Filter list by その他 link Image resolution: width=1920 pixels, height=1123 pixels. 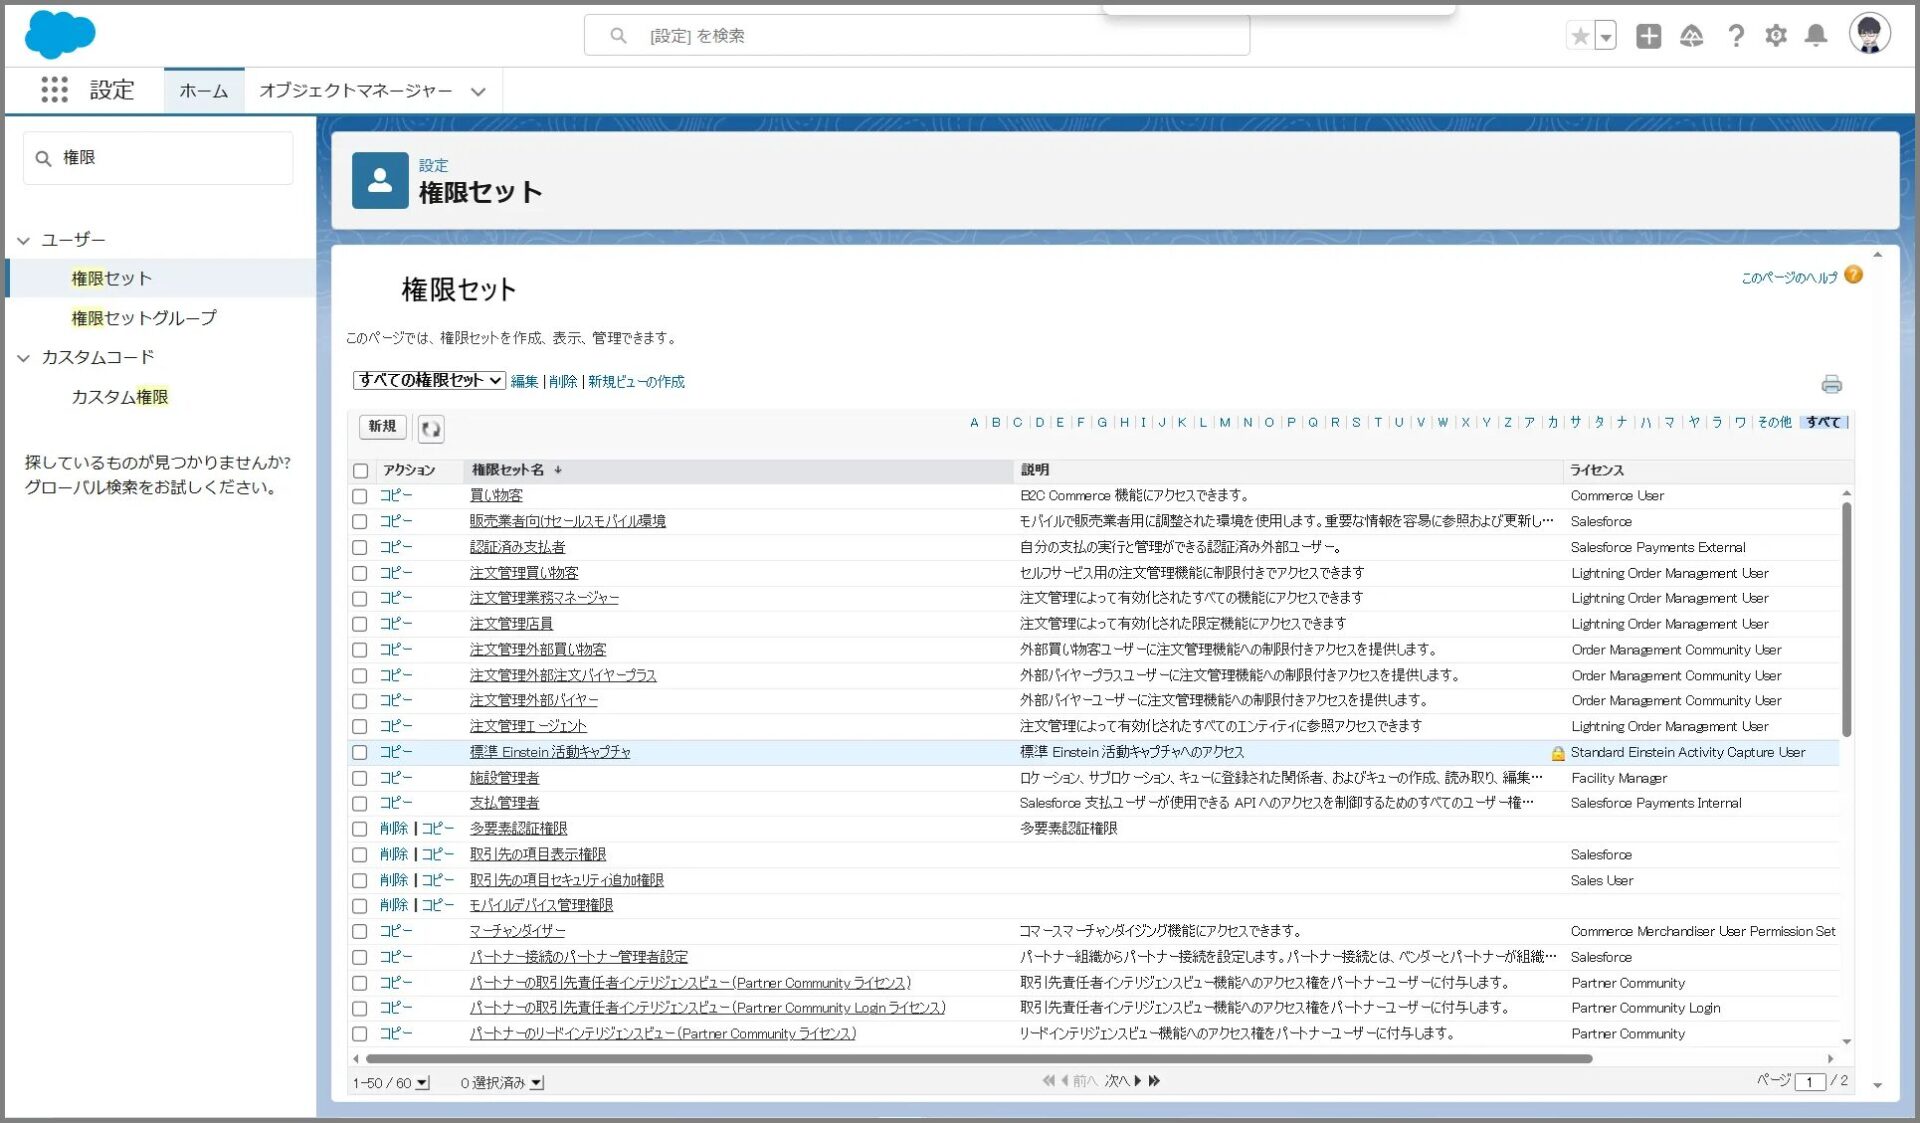(x=1774, y=422)
